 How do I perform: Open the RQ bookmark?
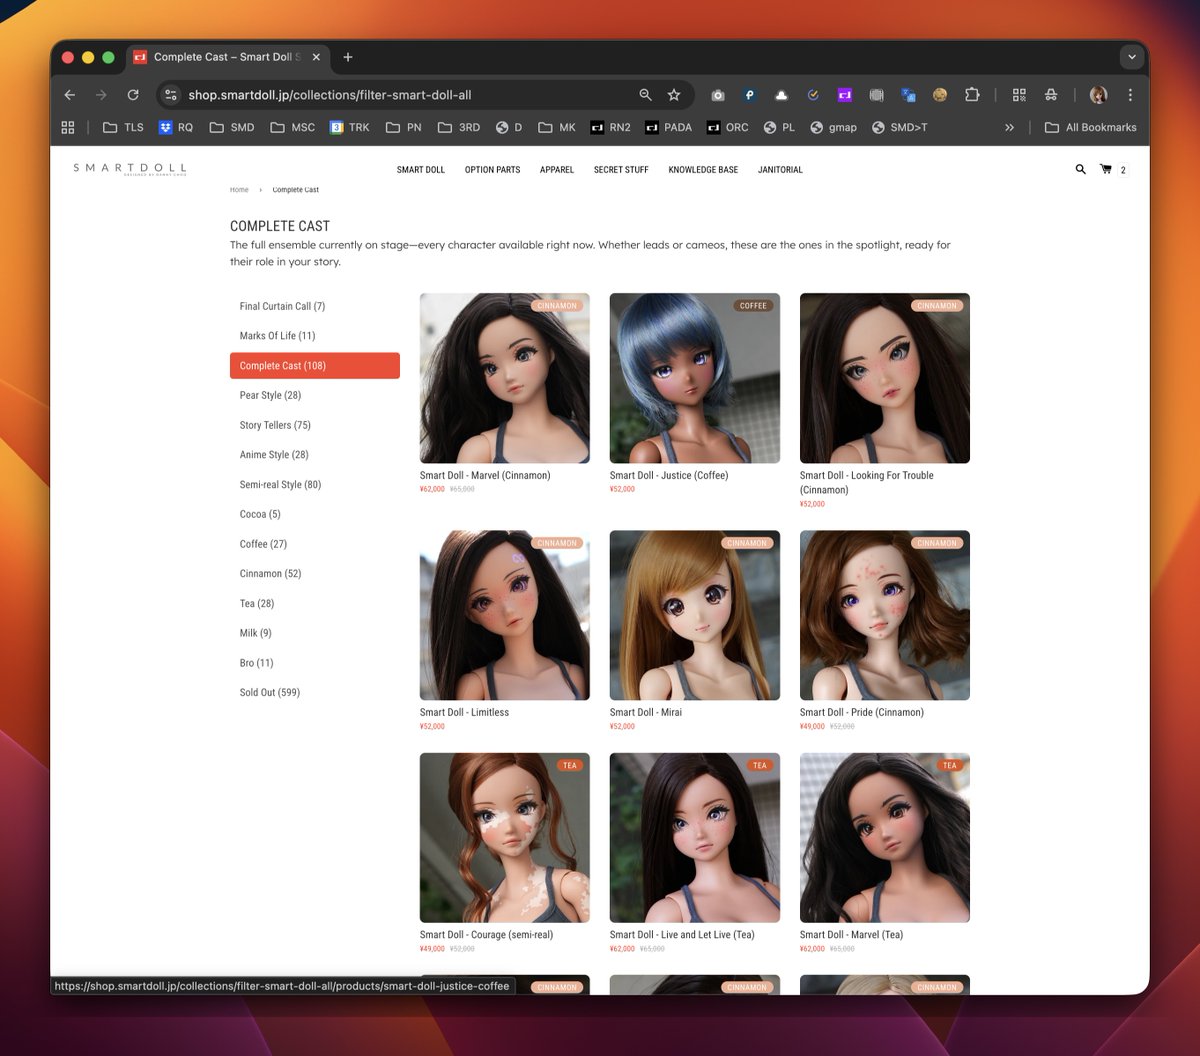point(176,127)
